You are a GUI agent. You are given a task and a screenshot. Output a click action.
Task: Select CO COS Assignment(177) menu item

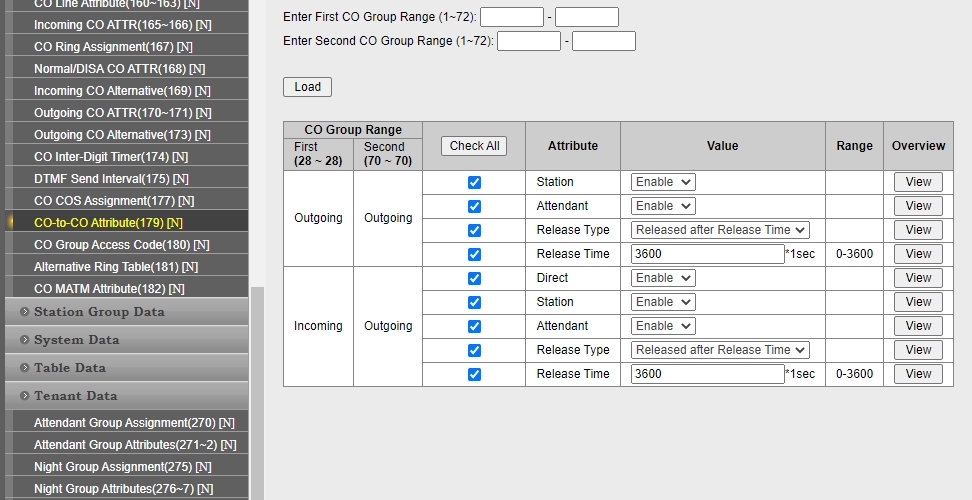coord(111,201)
